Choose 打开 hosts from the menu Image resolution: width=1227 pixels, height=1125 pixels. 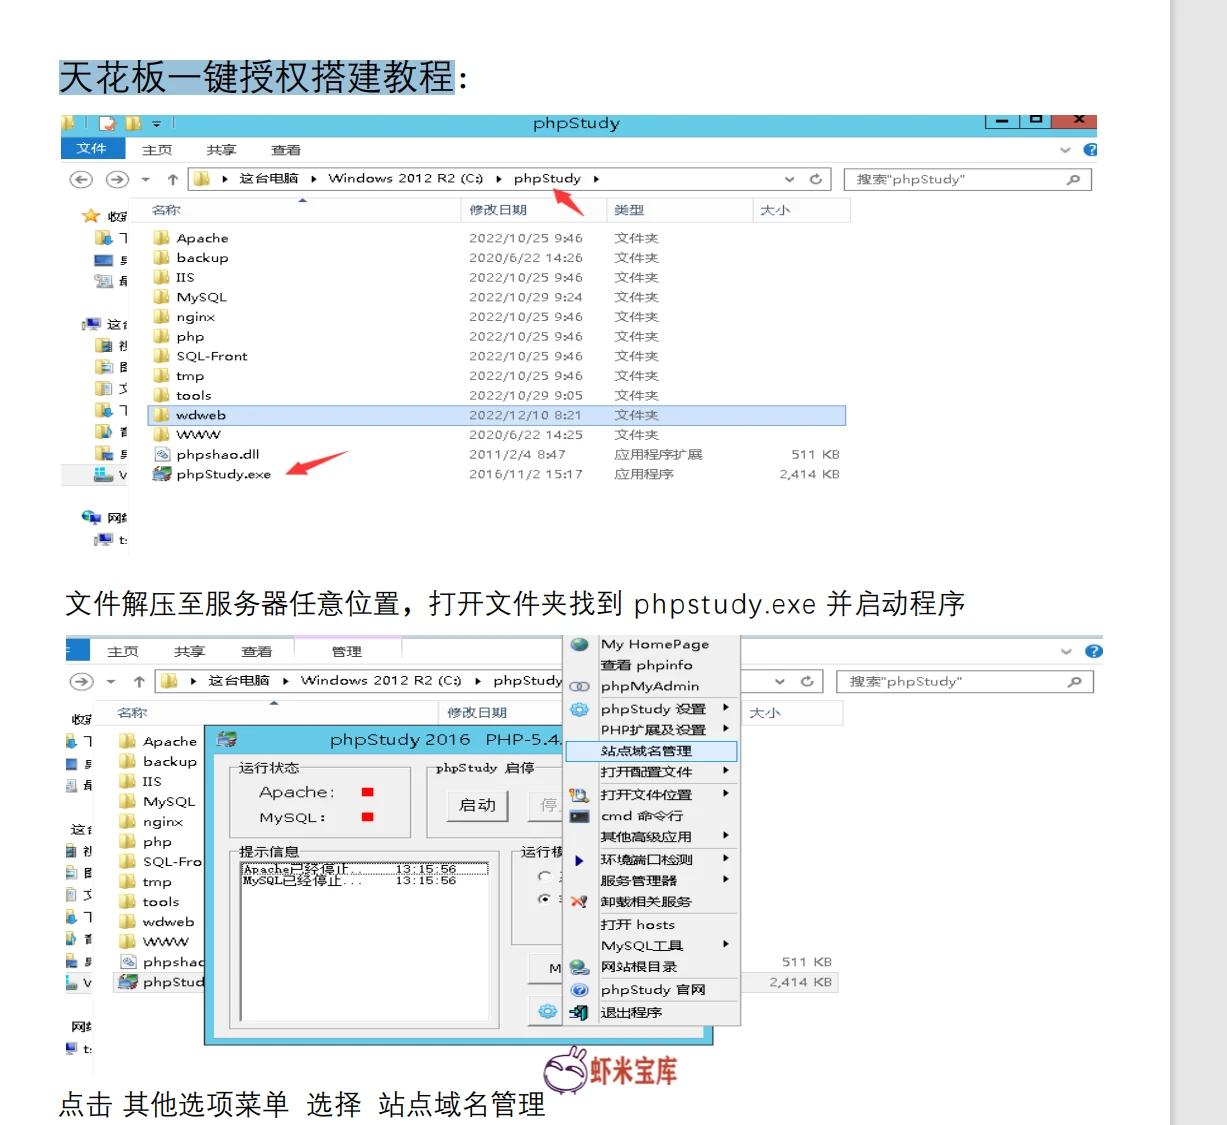tap(637, 925)
